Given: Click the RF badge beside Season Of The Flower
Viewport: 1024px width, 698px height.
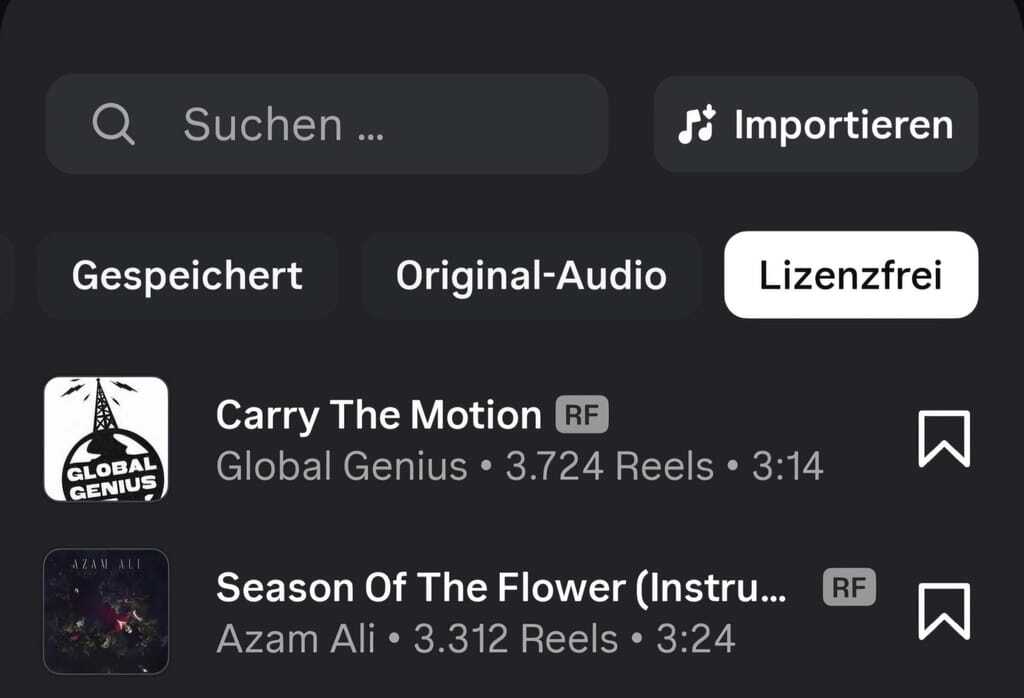Looking at the screenshot, I should tap(849, 587).
